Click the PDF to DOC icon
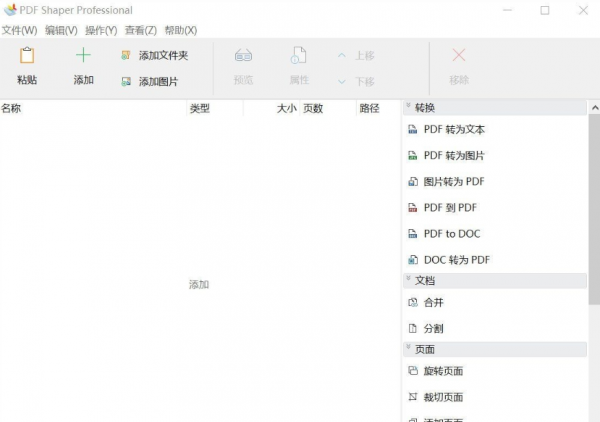 [x=412, y=234]
